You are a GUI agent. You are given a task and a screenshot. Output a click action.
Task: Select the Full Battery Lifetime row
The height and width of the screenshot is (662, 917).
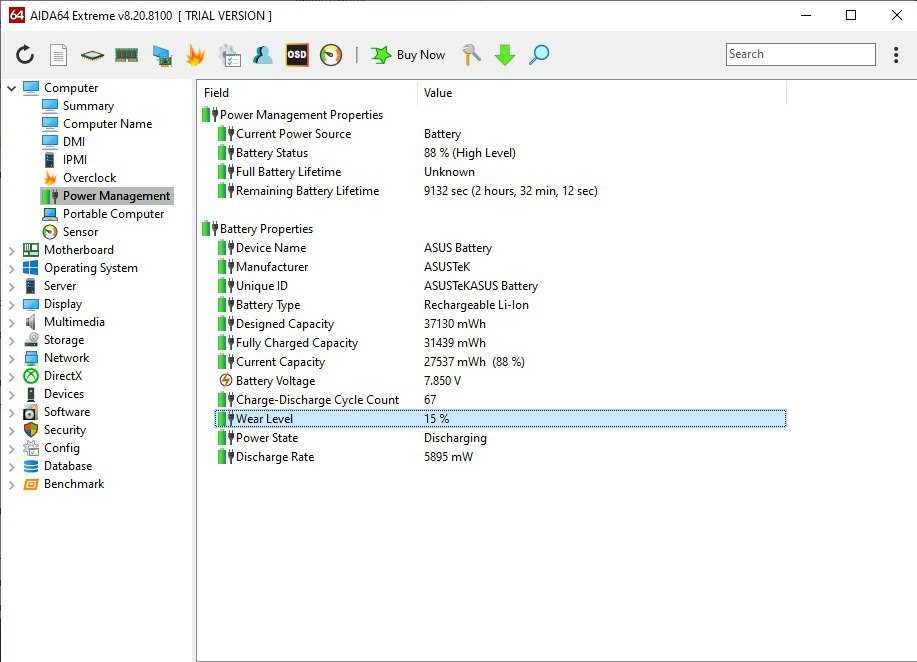[x=501, y=172]
